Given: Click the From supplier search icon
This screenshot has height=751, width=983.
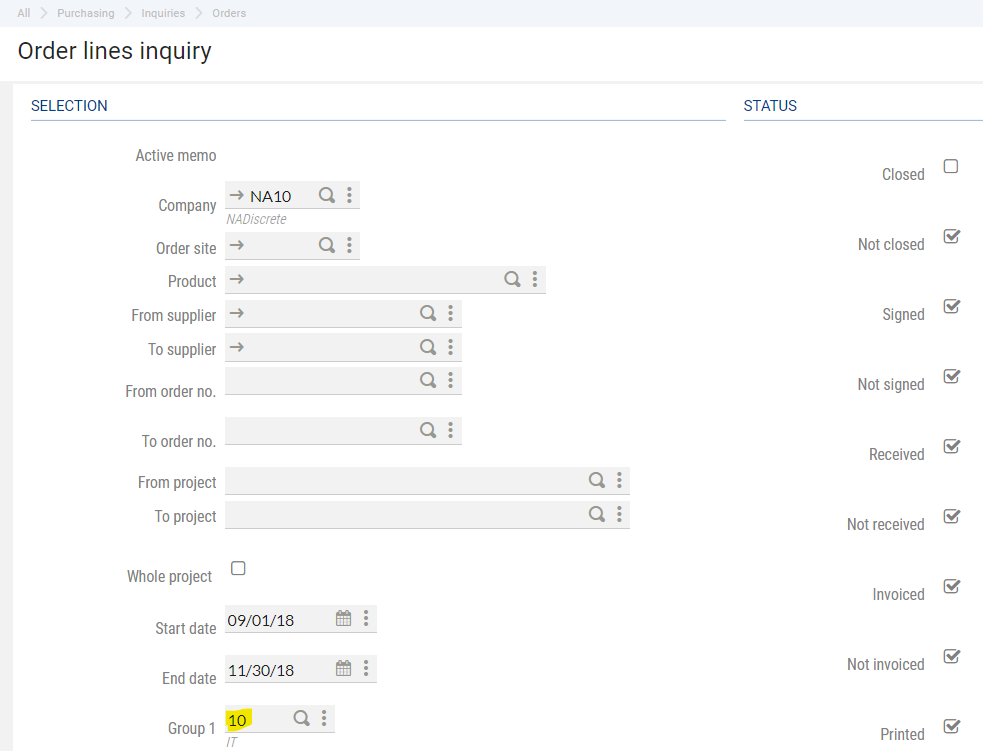Looking at the screenshot, I should click(427, 313).
